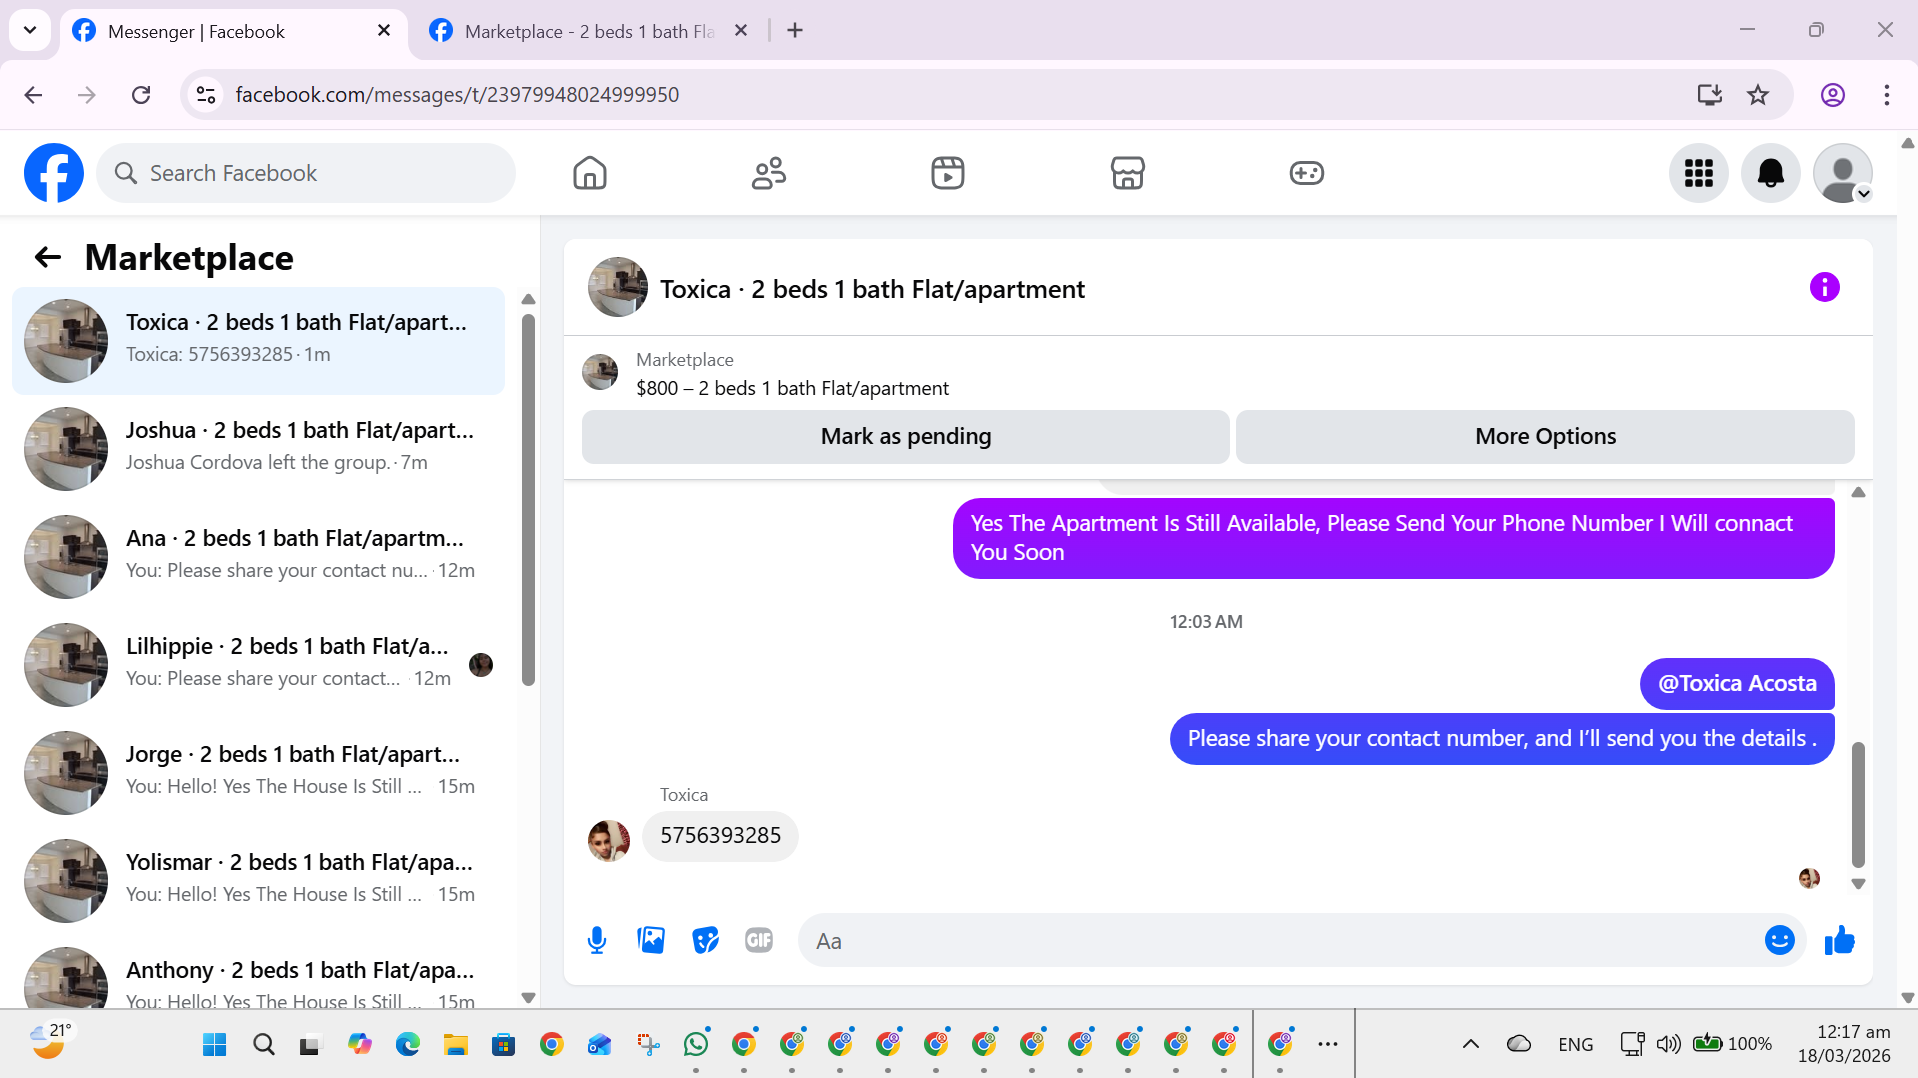1918x1078 pixels.
Task: Click the @Toxica Acosta mention bubble
Action: 1737,684
